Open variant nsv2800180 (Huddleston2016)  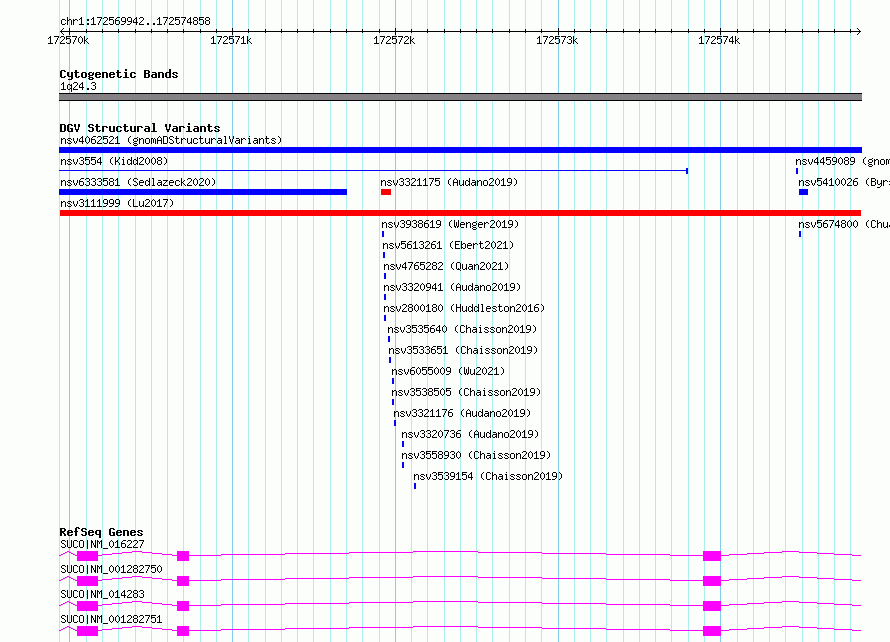coord(464,308)
